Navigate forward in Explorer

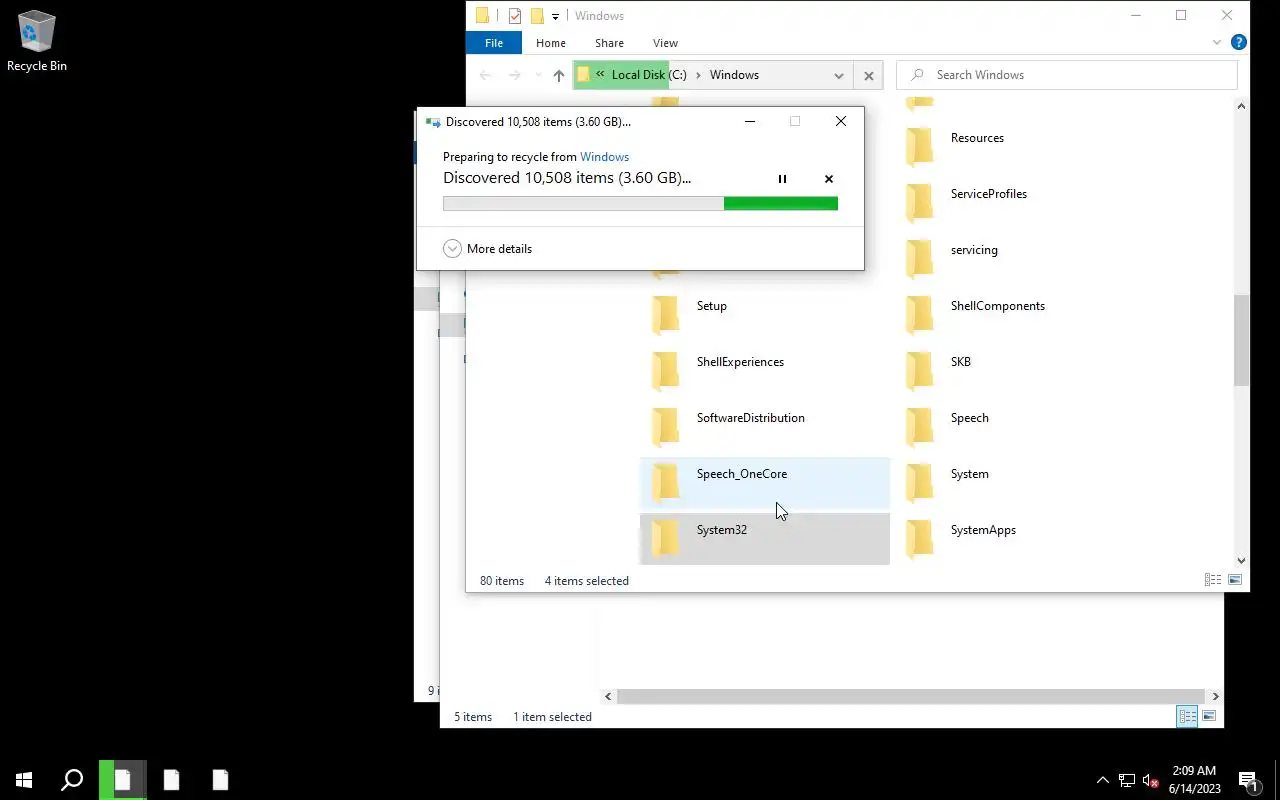click(x=514, y=75)
